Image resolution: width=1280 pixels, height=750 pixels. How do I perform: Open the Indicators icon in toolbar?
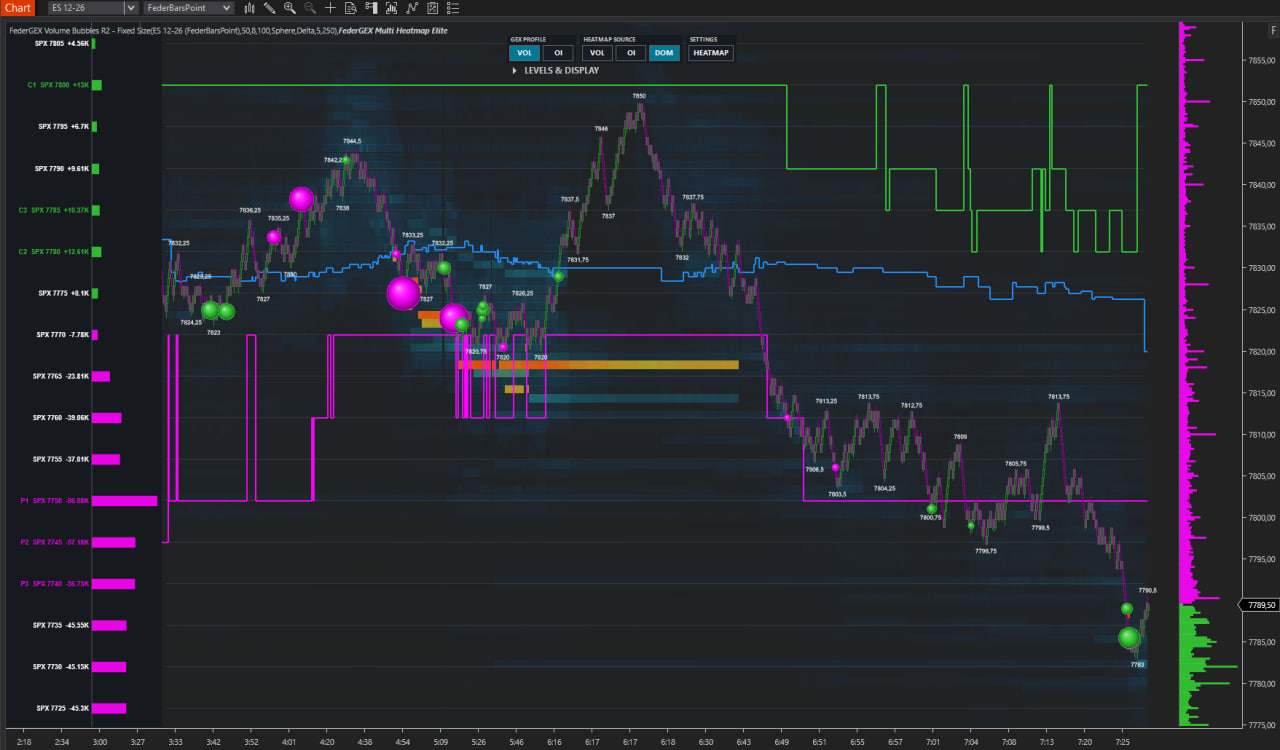tap(392, 8)
